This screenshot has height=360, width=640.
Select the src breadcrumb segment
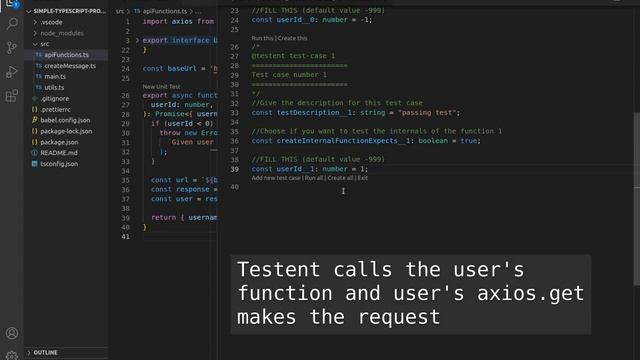coord(120,11)
